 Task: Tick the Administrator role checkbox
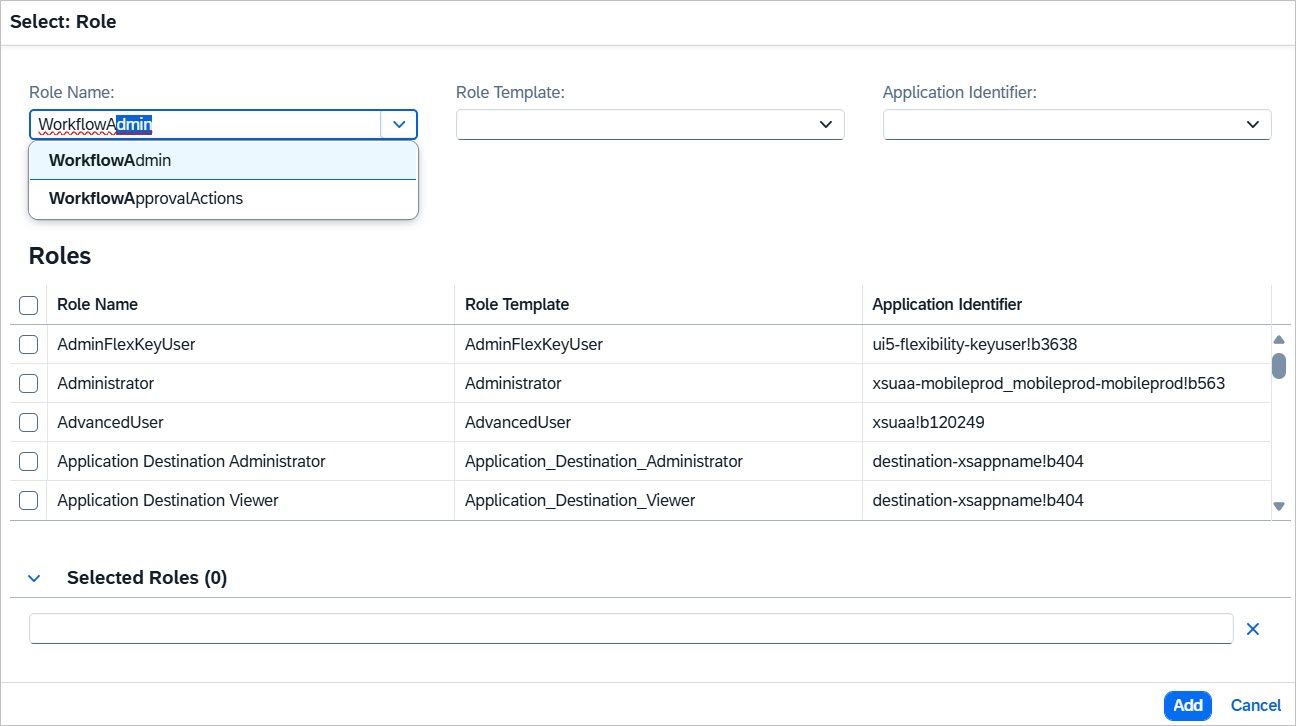pyautogui.click(x=29, y=384)
